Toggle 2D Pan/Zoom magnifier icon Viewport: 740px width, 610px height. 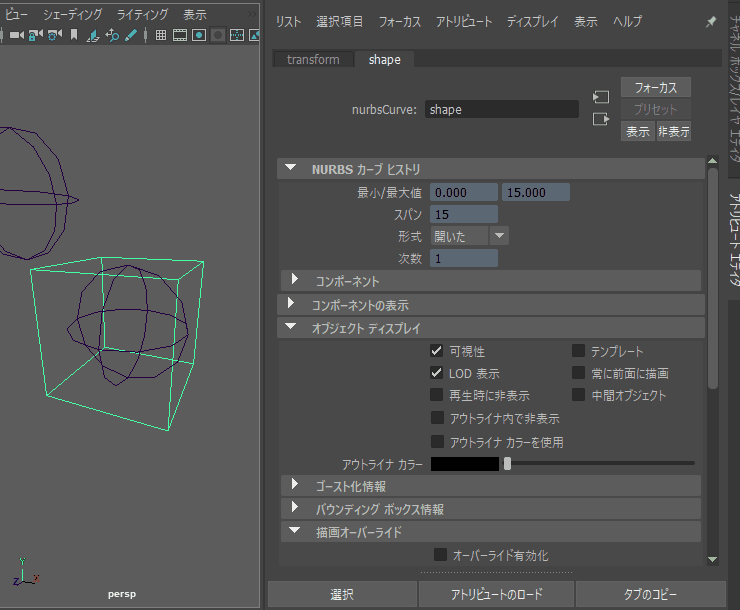pyautogui.click(x=112, y=35)
